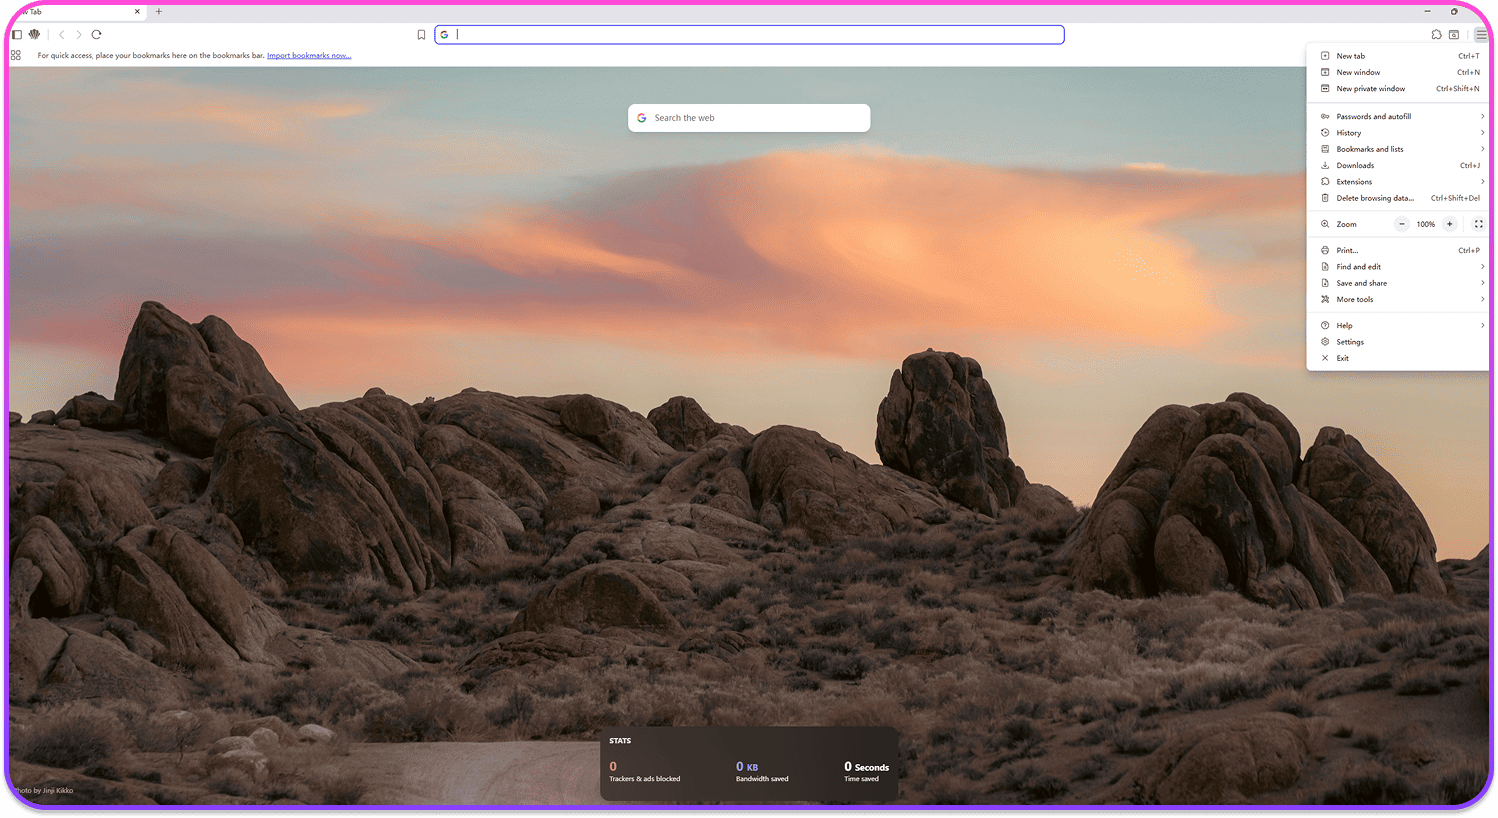Click the shell logo icon in the toolbar
Screen dimensions: 1498x818
pos(34,35)
